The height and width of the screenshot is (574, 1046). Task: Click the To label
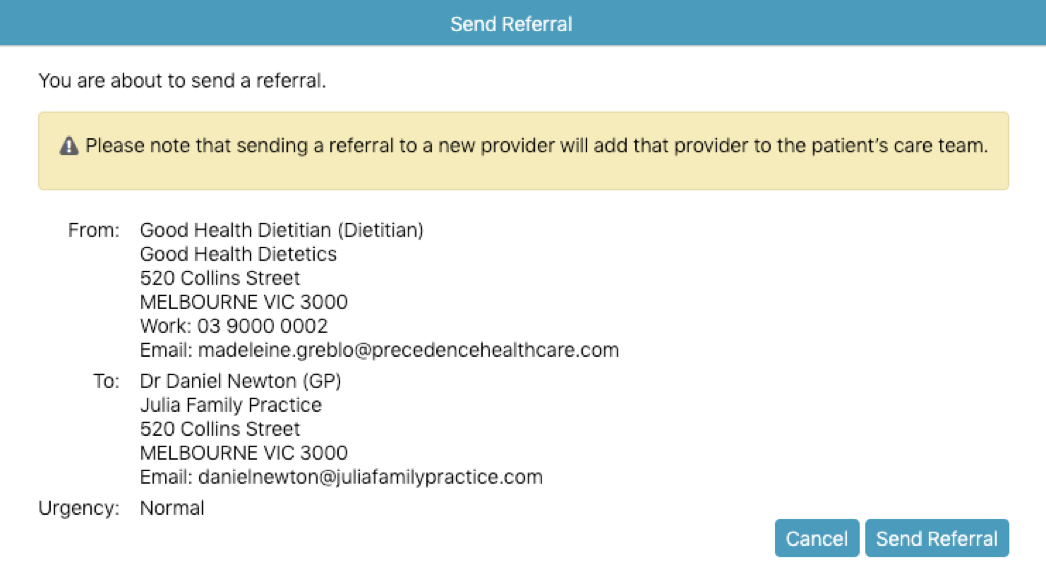106,380
